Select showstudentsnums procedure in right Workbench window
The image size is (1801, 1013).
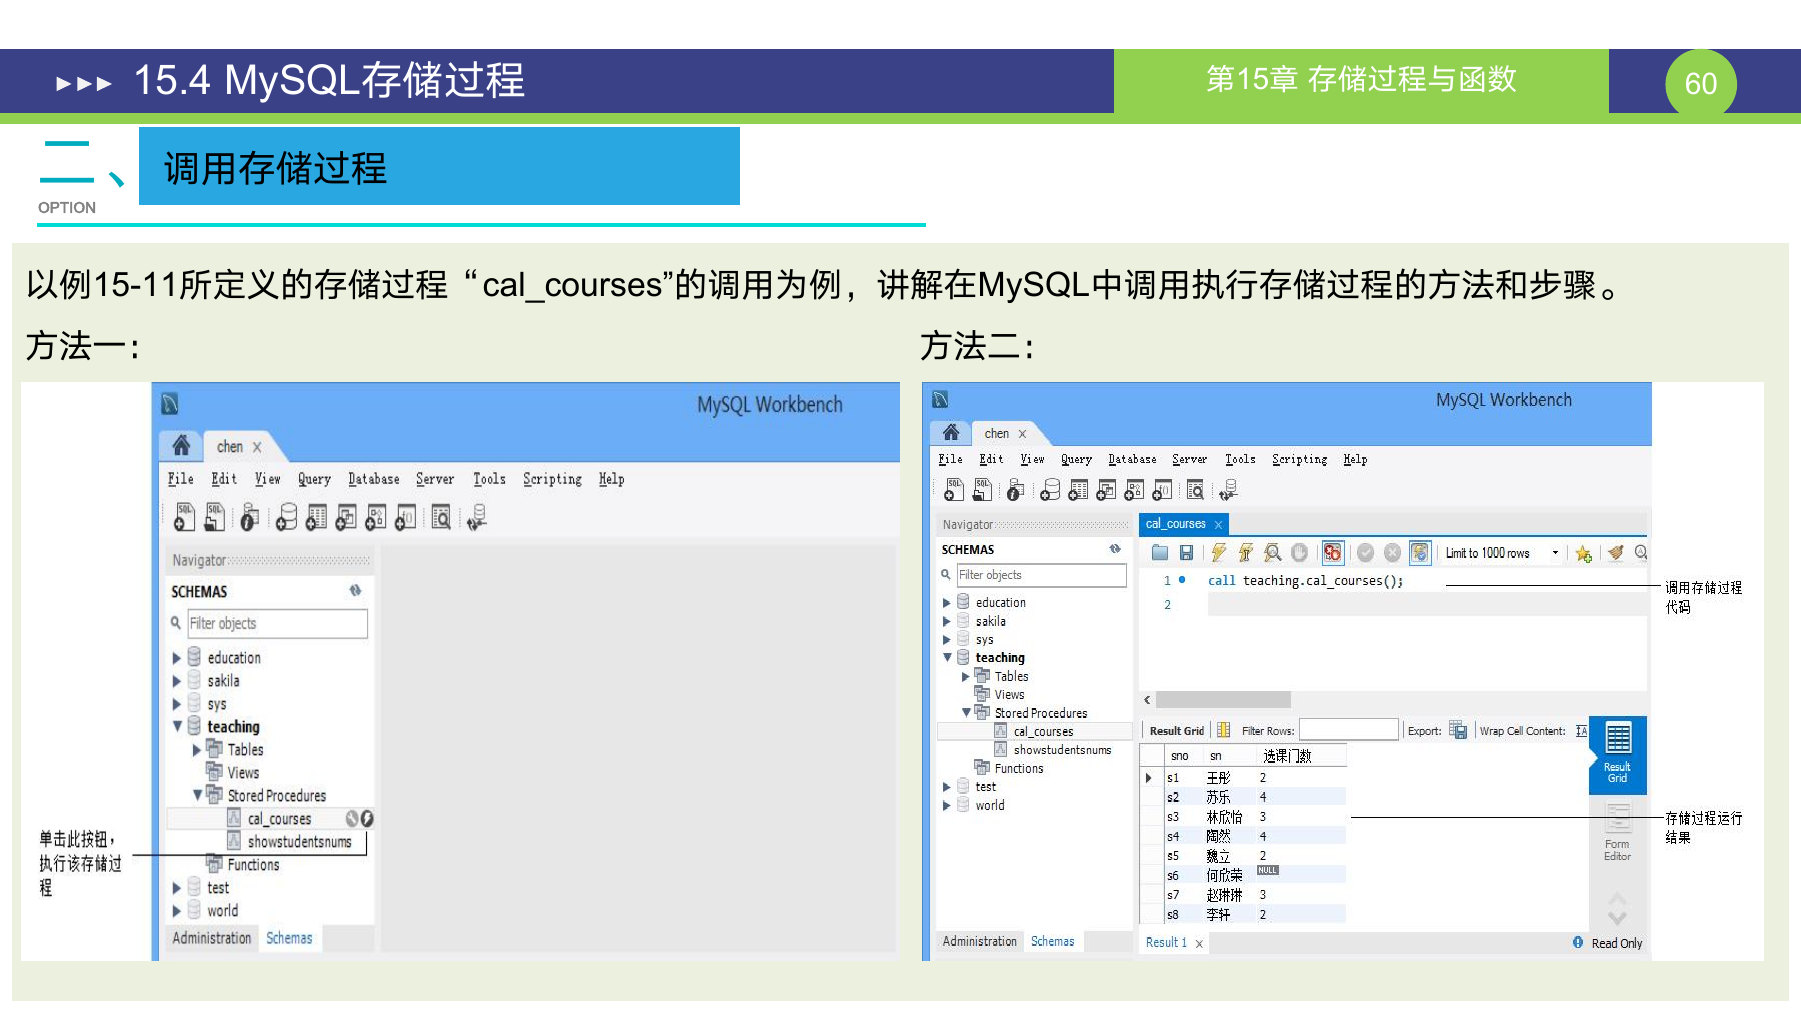point(1062,750)
